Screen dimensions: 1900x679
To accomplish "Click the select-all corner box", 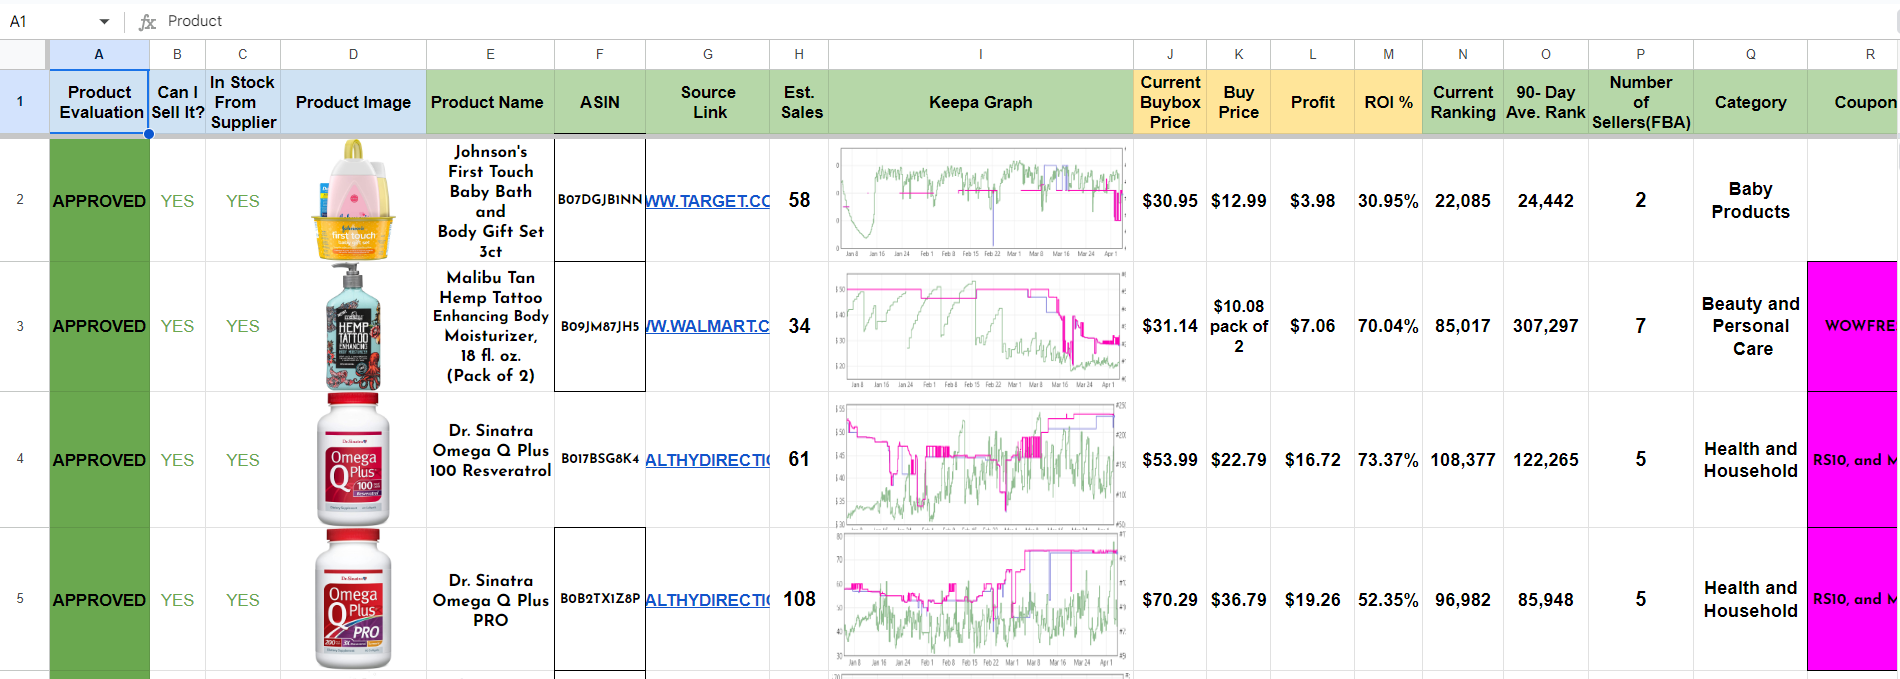I will pyautogui.click(x=24, y=54).
